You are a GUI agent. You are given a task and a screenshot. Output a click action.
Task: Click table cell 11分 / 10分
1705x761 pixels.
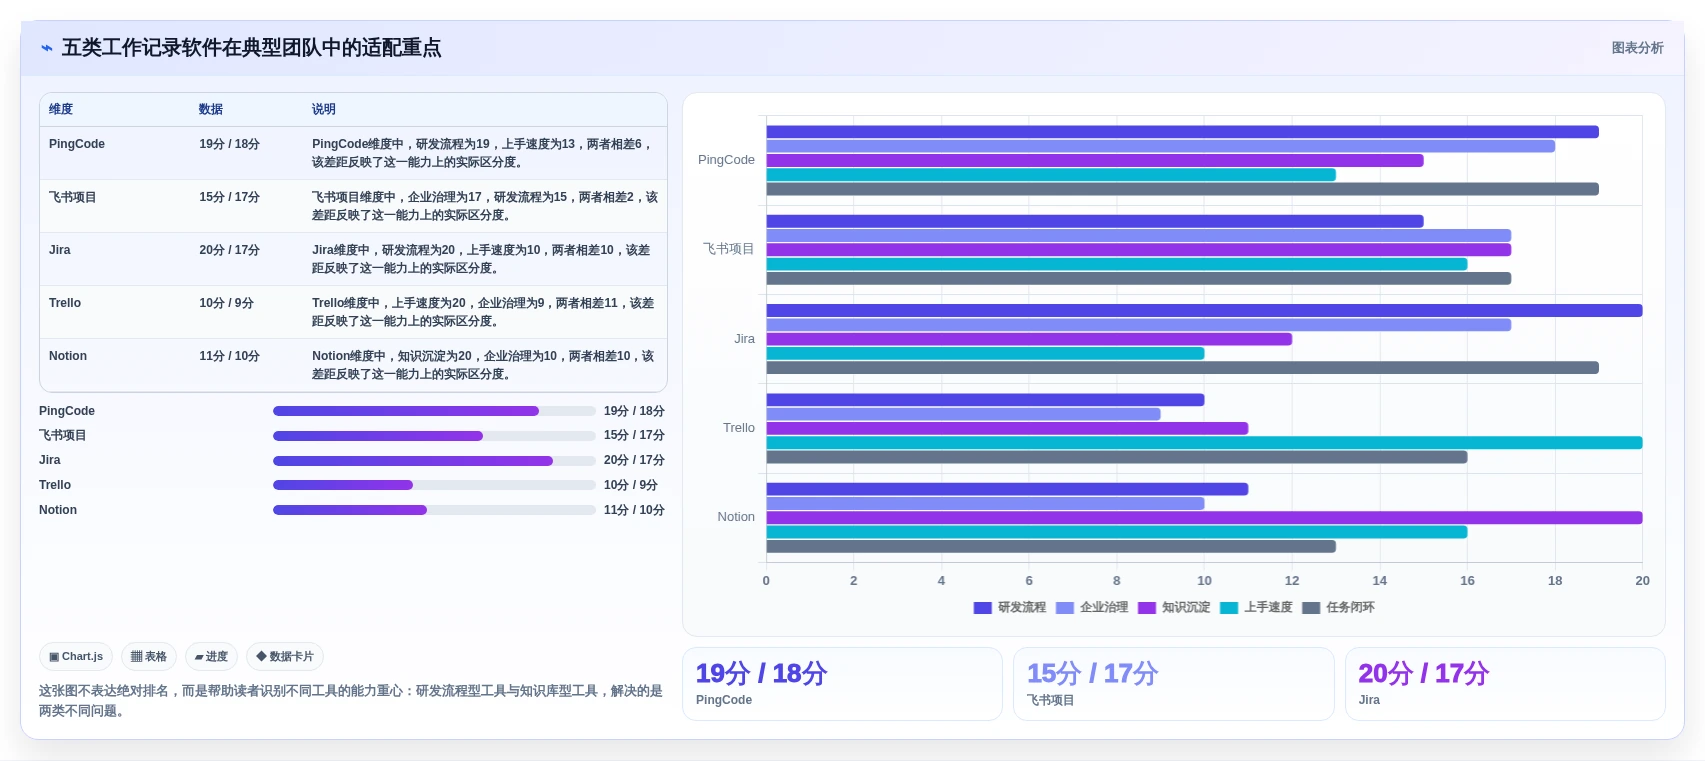[x=229, y=356]
